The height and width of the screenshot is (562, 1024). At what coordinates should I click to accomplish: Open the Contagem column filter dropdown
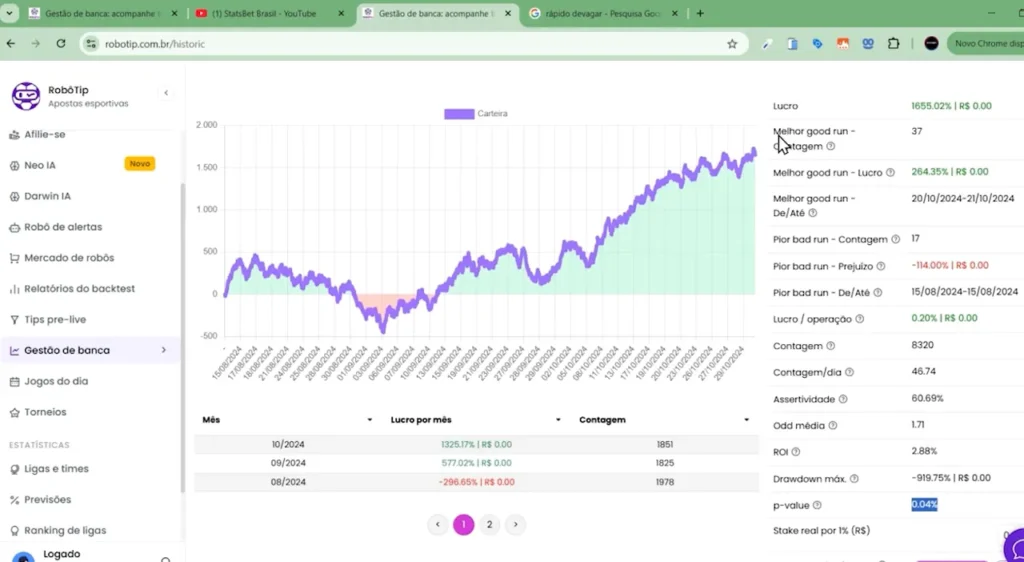pos(746,420)
